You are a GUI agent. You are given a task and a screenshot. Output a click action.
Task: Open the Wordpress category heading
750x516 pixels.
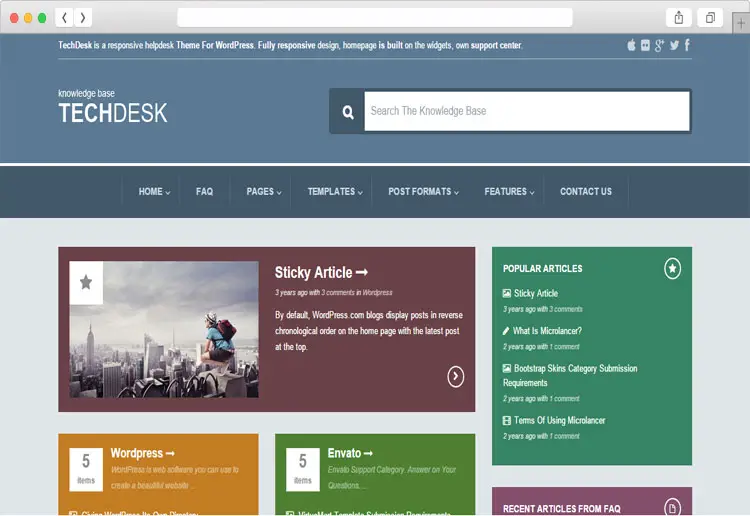click(143, 453)
